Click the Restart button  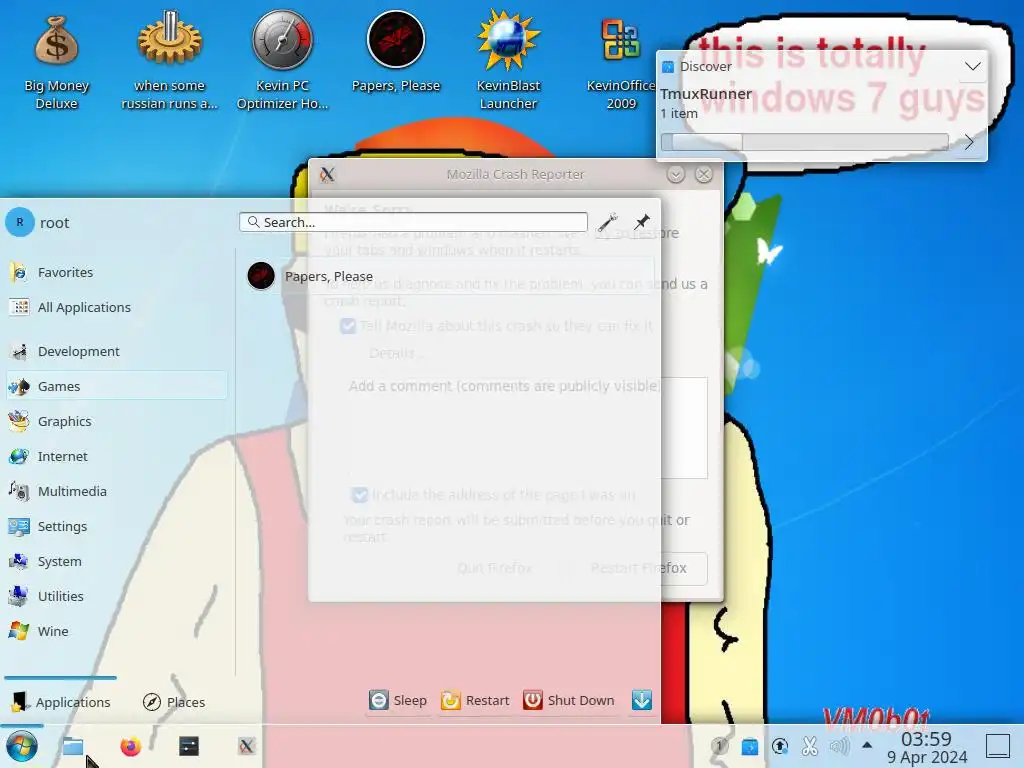click(x=475, y=700)
